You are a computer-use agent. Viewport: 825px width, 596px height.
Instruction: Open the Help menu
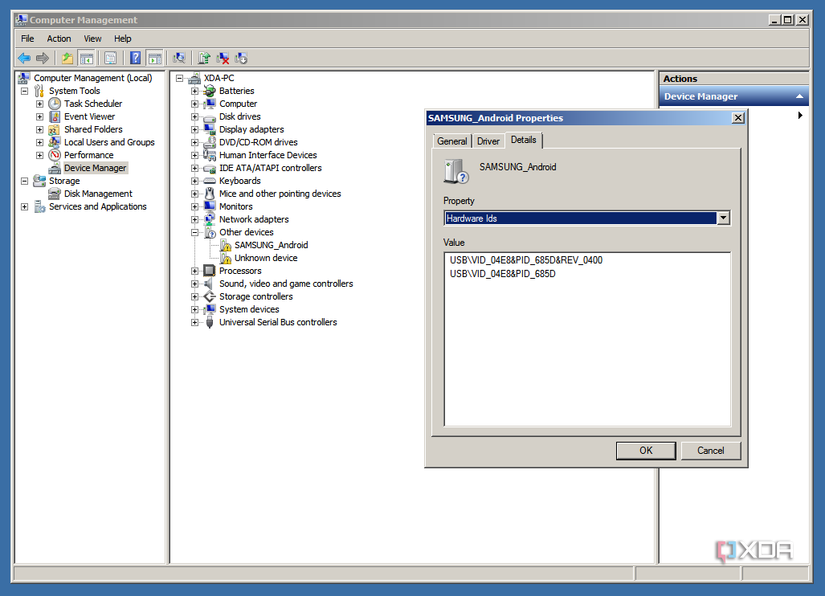click(123, 38)
